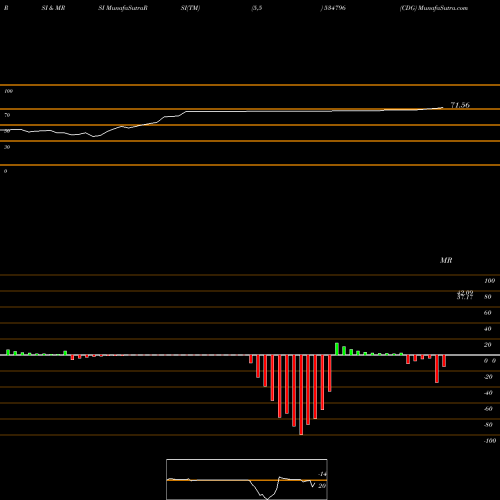This screenshot has width=500, height=500.
Task: Click the tallest green MR bar mid-chart
Action: click(x=337, y=349)
